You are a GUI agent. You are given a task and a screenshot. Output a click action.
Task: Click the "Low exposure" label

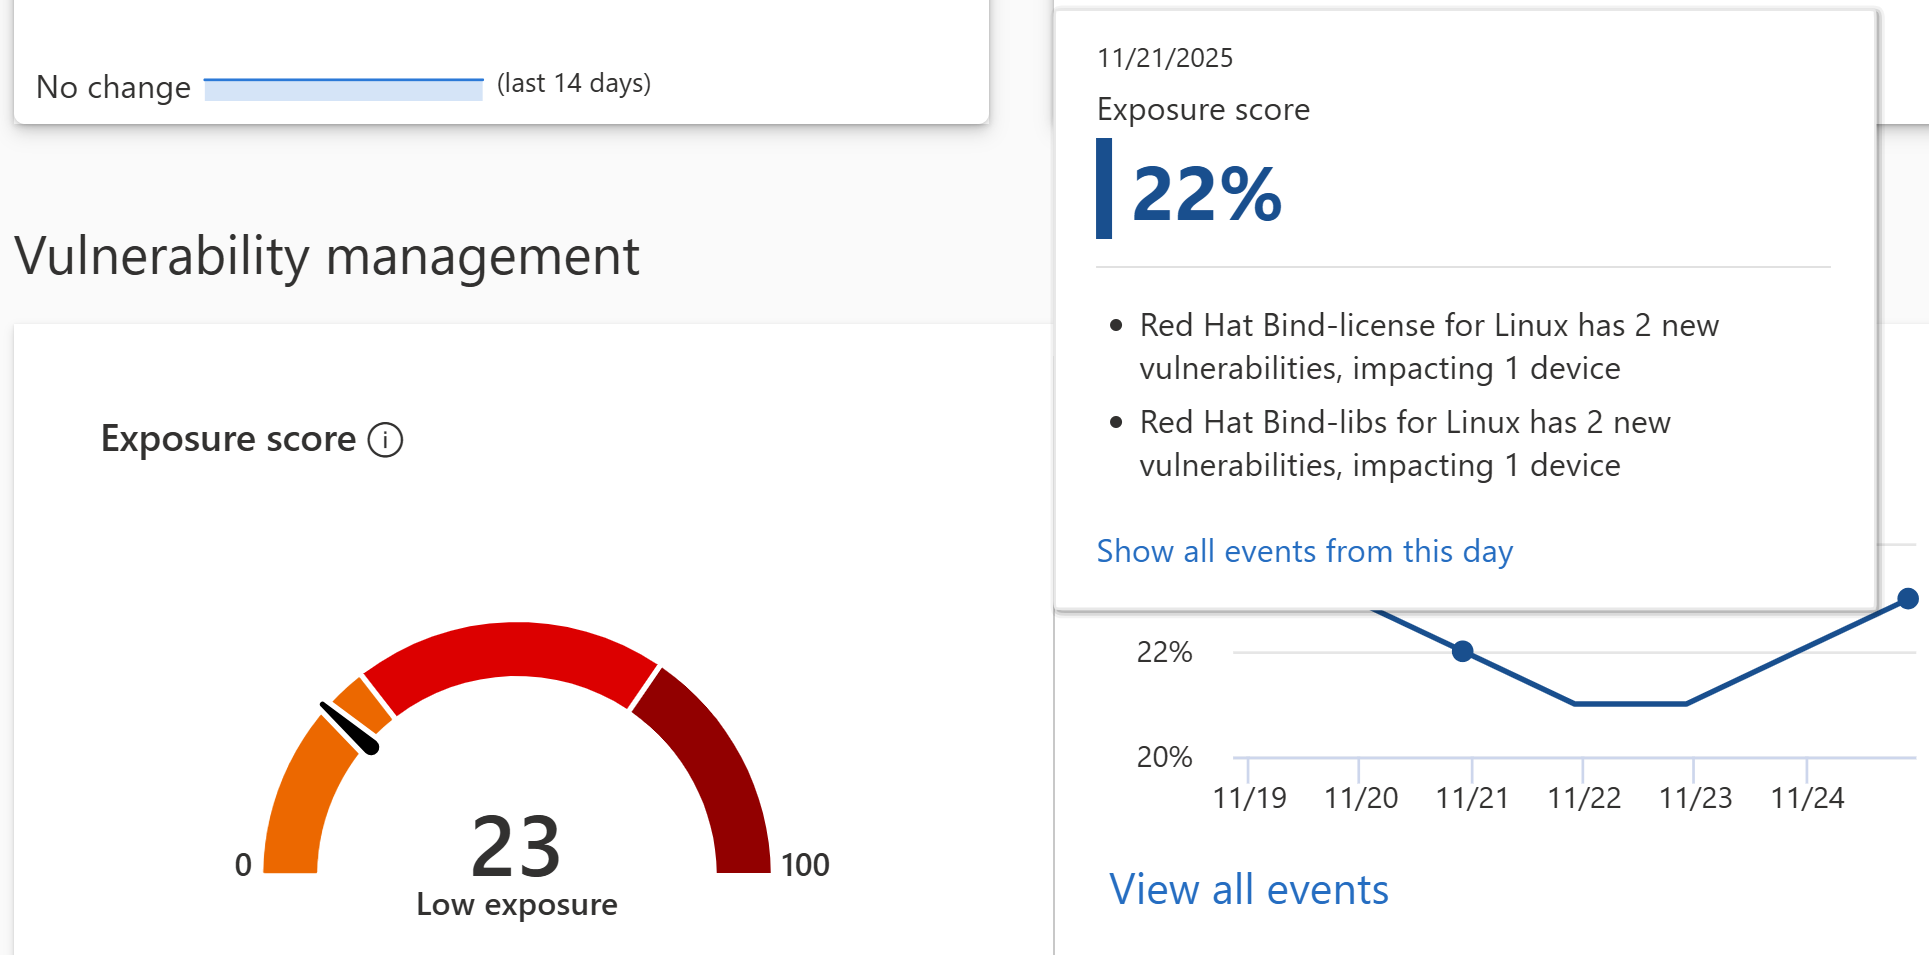tap(516, 904)
